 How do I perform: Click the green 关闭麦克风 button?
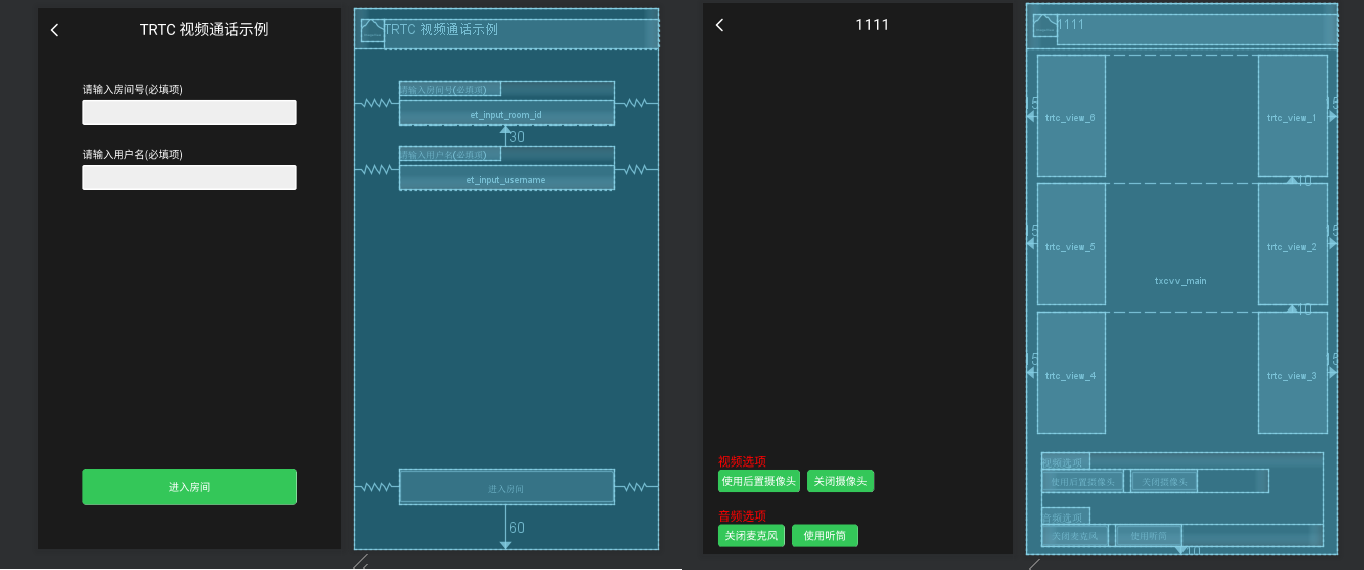click(751, 535)
